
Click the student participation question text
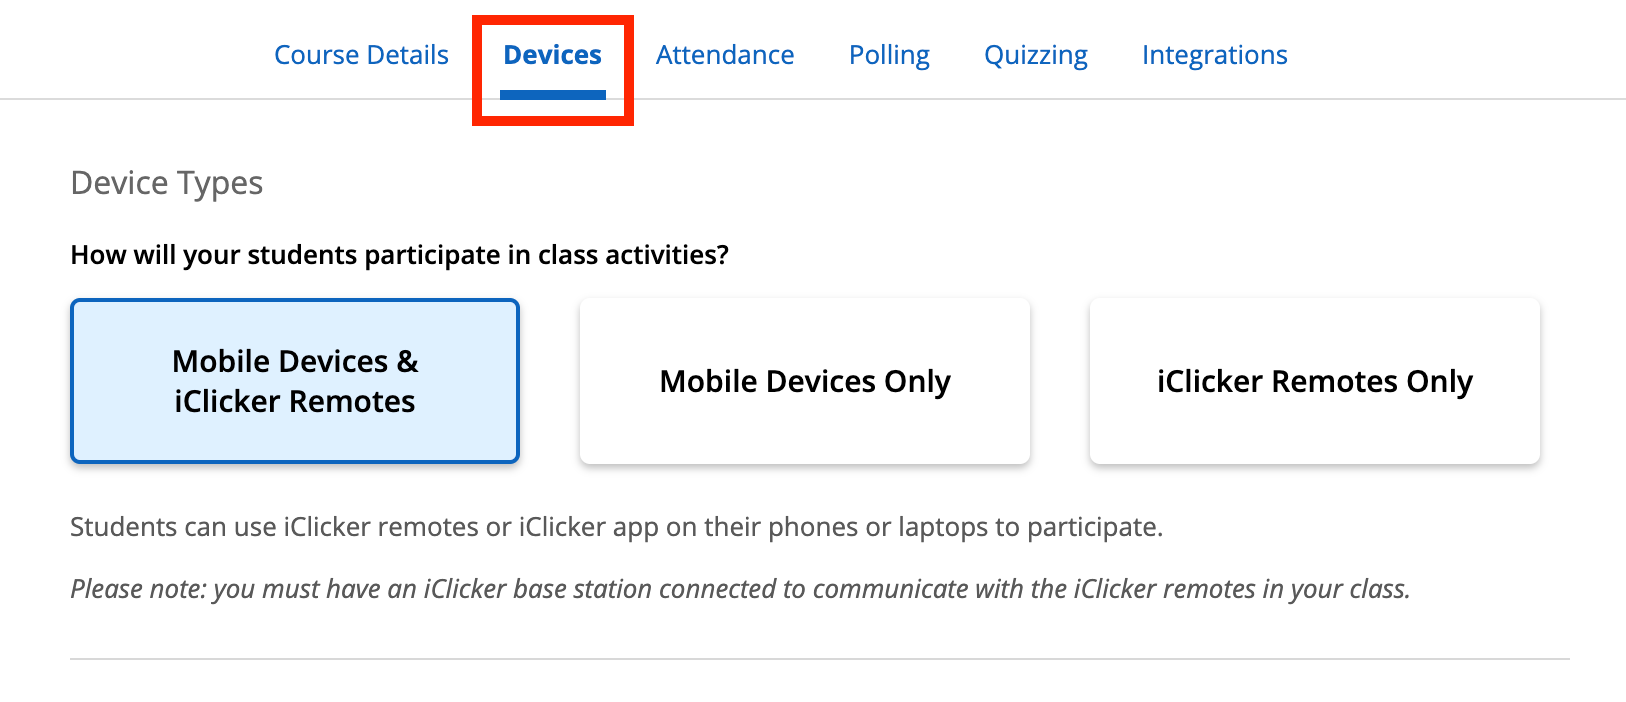tap(399, 255)
